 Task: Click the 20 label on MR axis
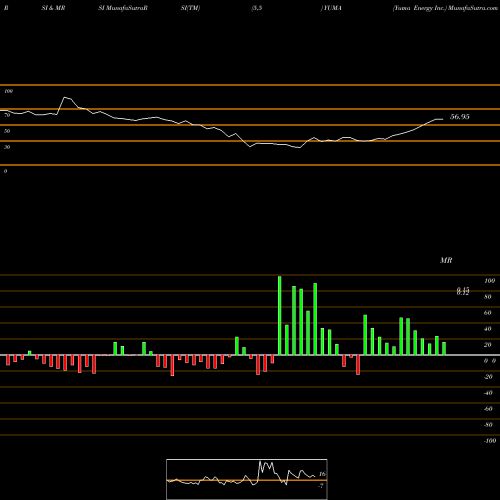tap(488, 345)
